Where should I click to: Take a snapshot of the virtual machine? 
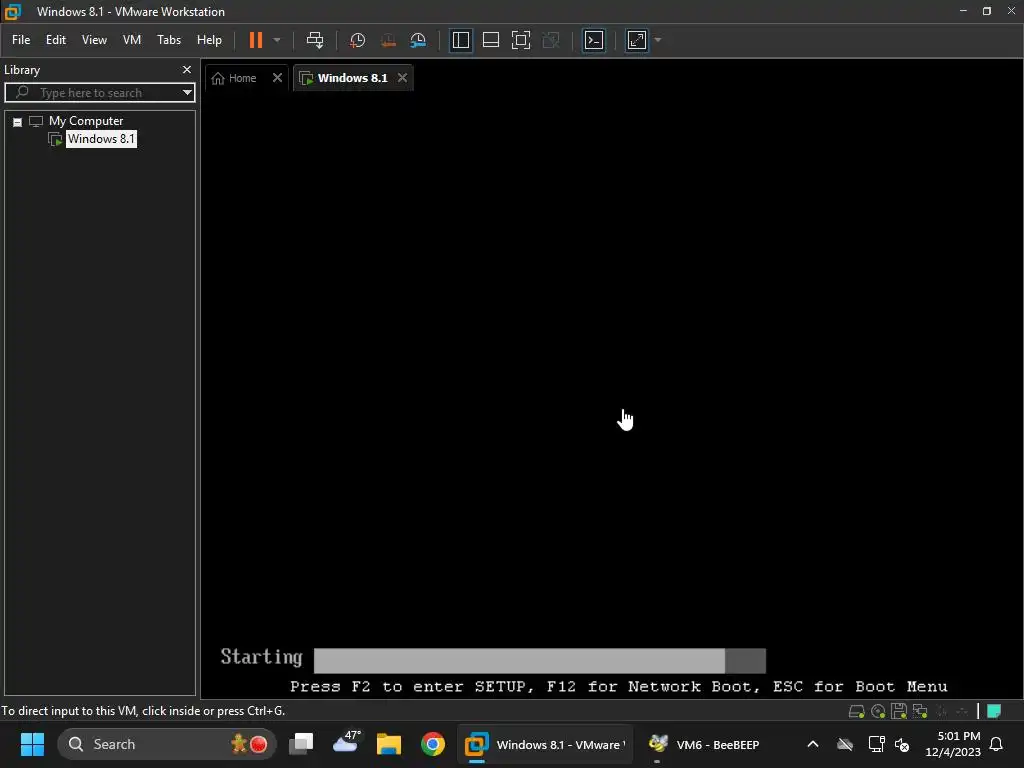(357, 40)
